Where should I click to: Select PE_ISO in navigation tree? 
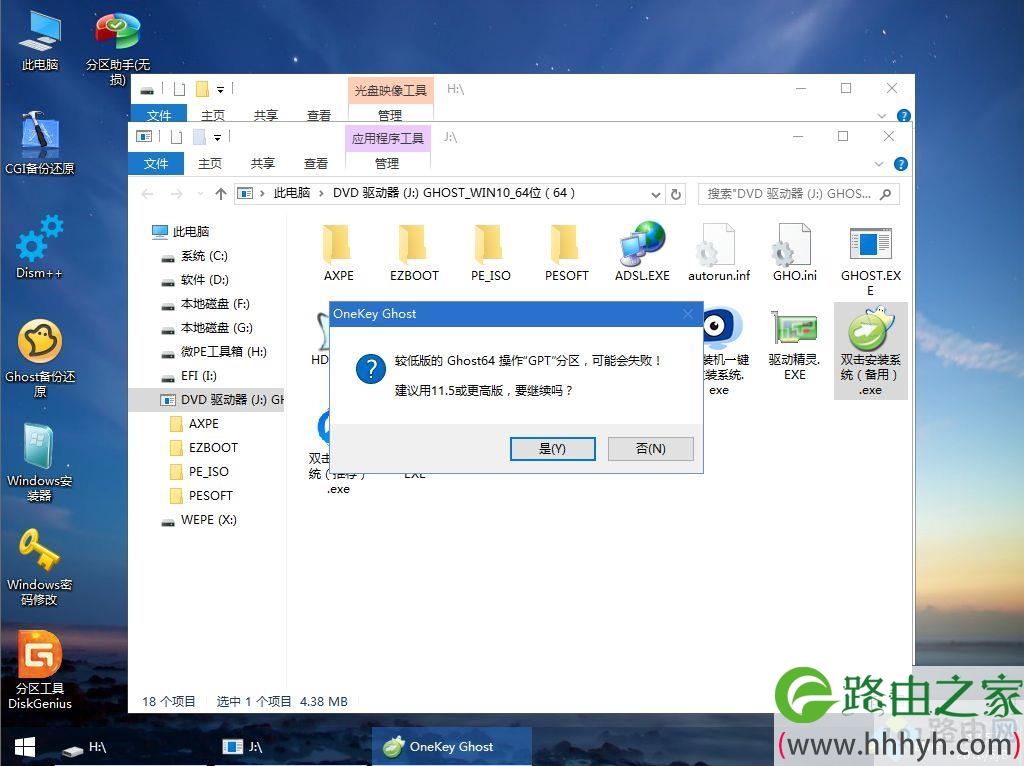(199, 471)
